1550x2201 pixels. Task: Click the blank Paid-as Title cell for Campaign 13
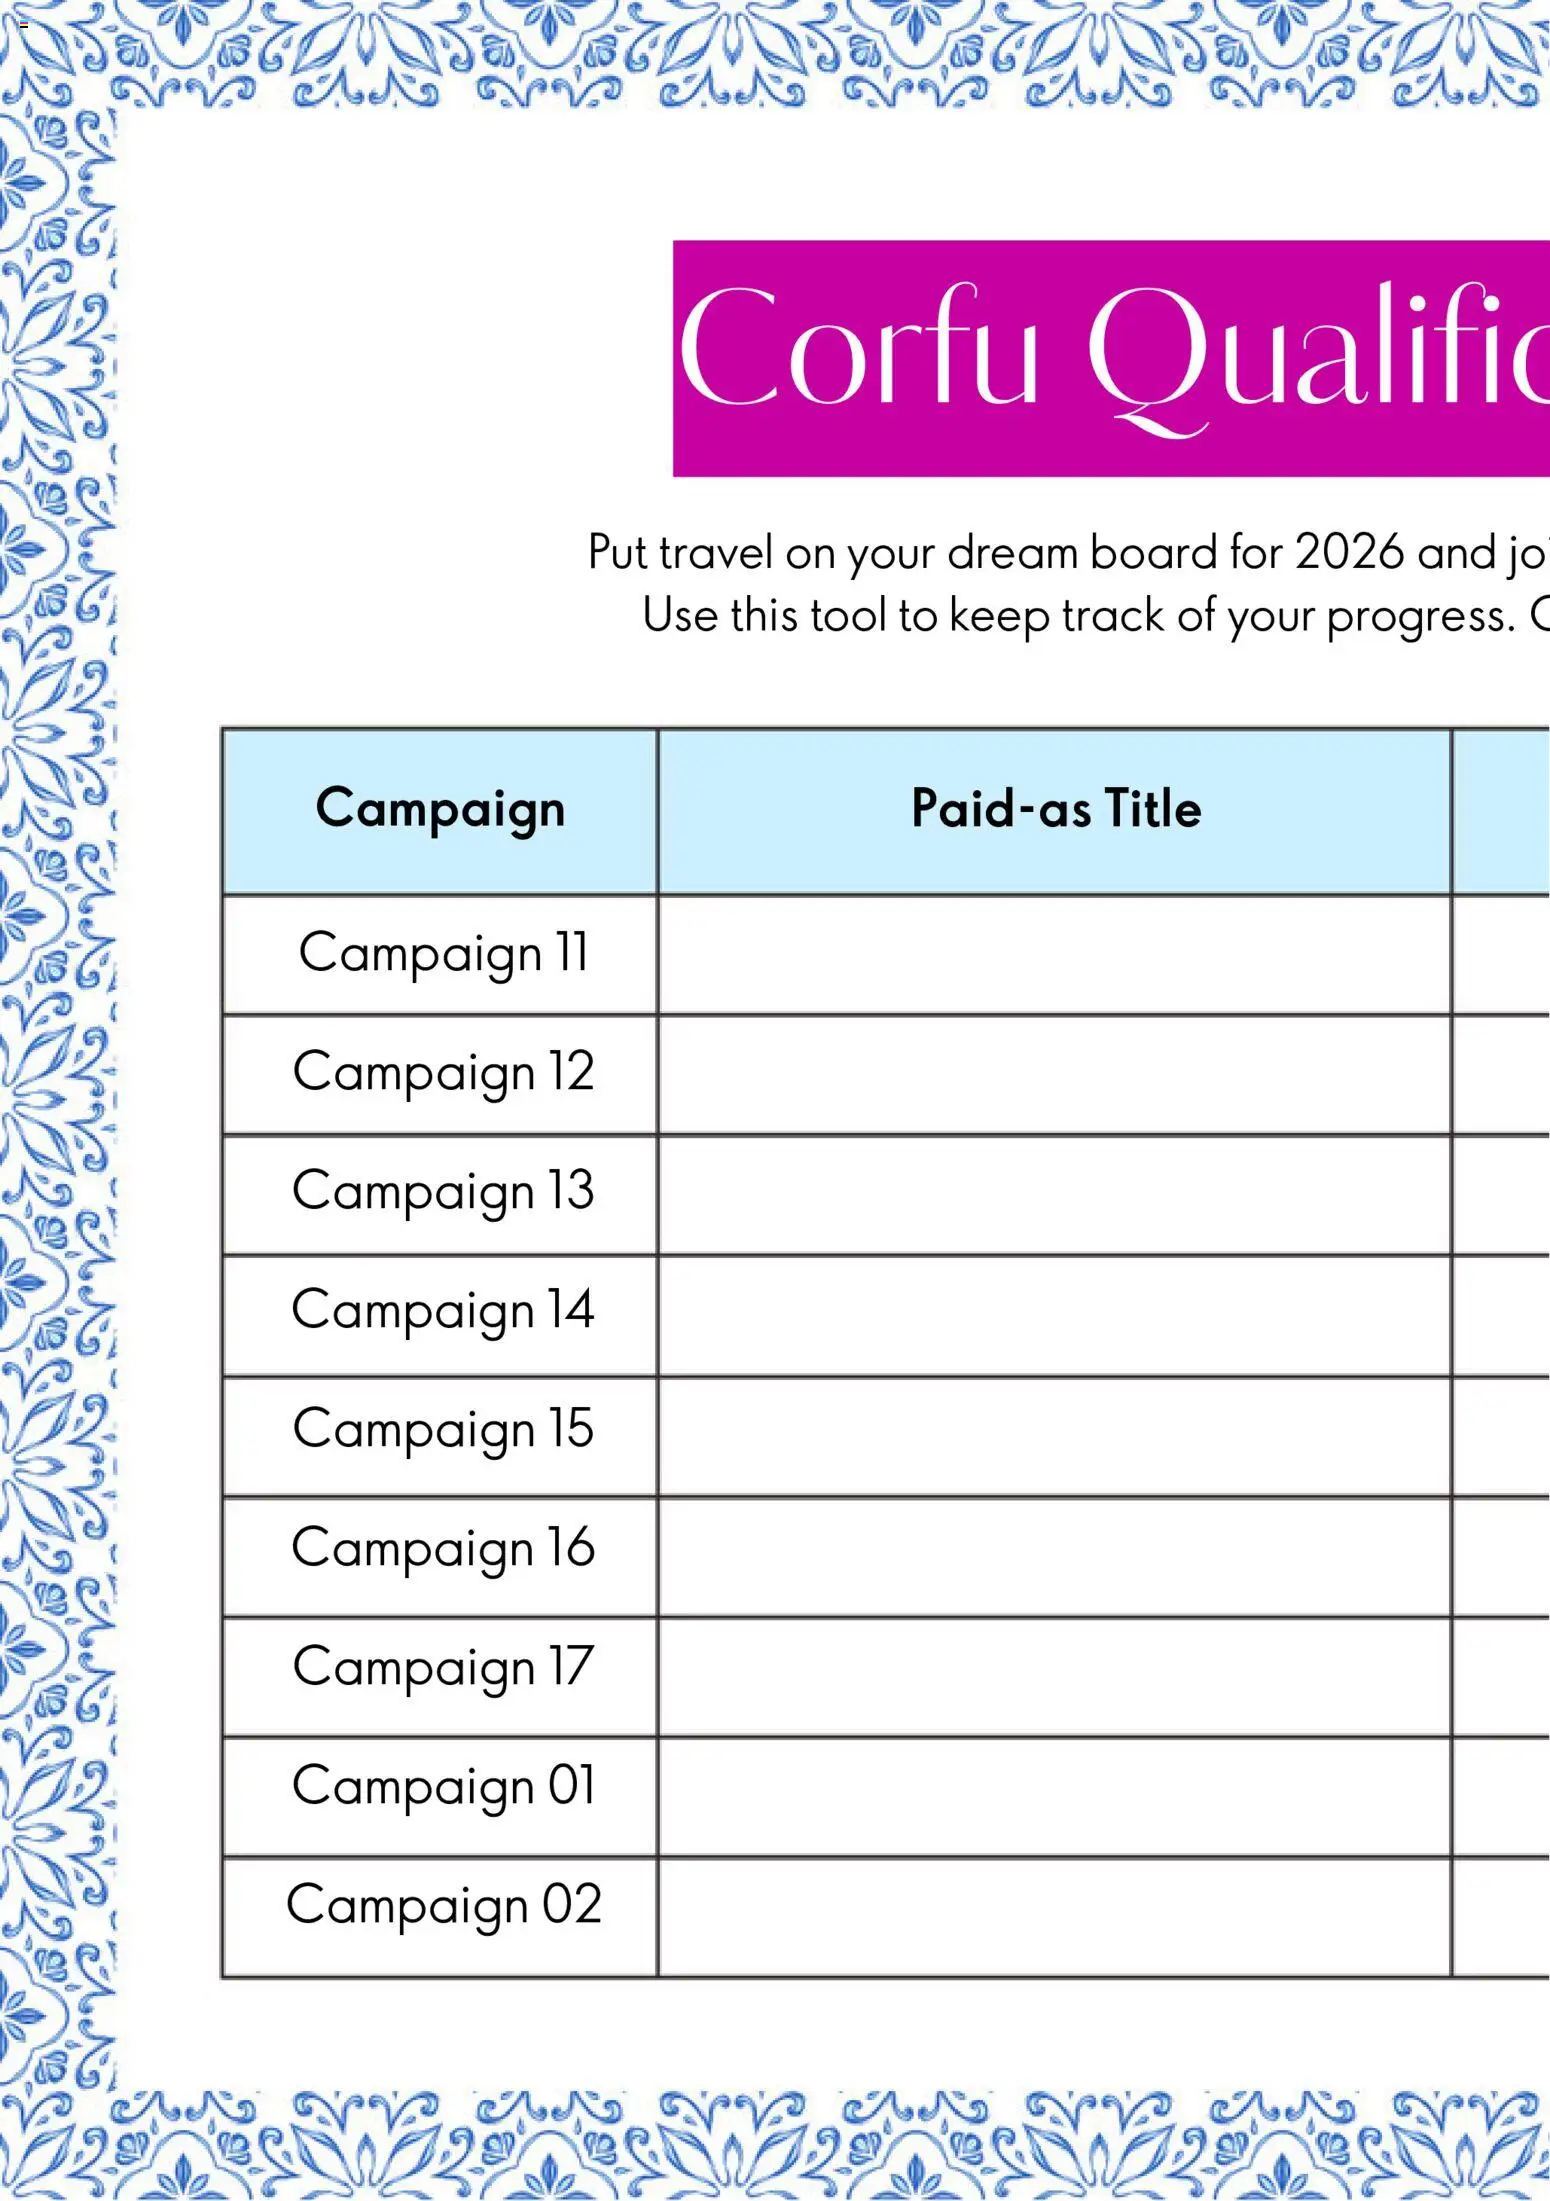pyautogui.click(x=1055, y=1194)
